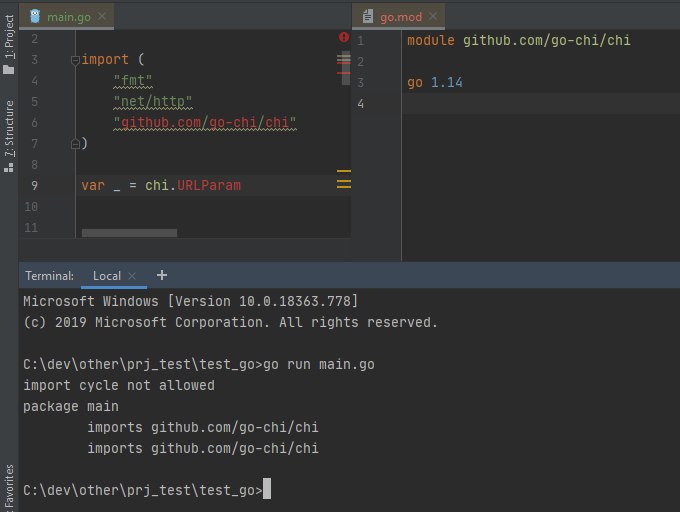Click fold marker at import block closing parenthesis
The height and width of the screenshot is (512, 680).
pos(75,143)
